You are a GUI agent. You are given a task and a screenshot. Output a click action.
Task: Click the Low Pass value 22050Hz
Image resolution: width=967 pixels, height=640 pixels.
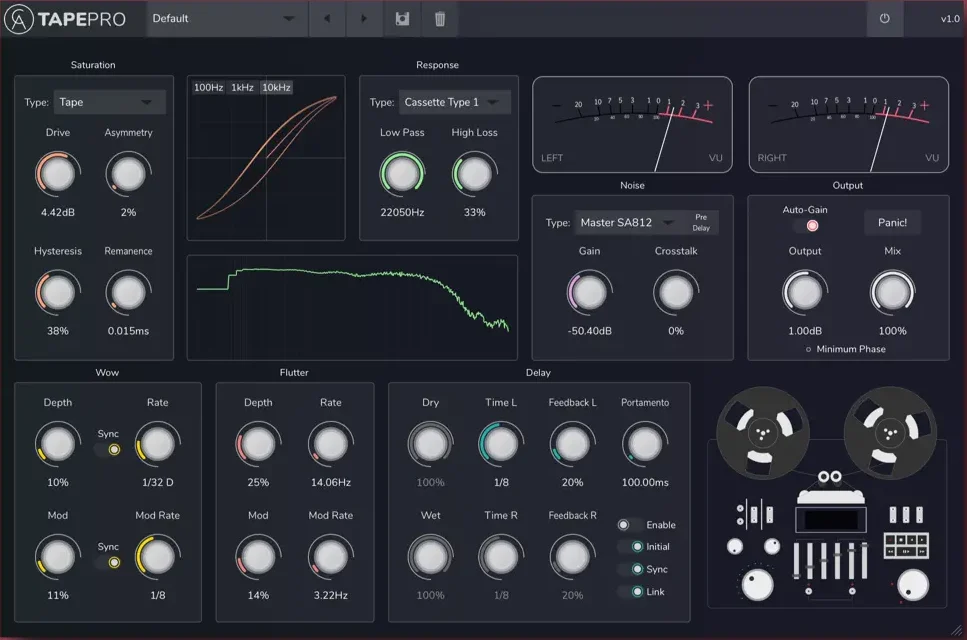402,212
